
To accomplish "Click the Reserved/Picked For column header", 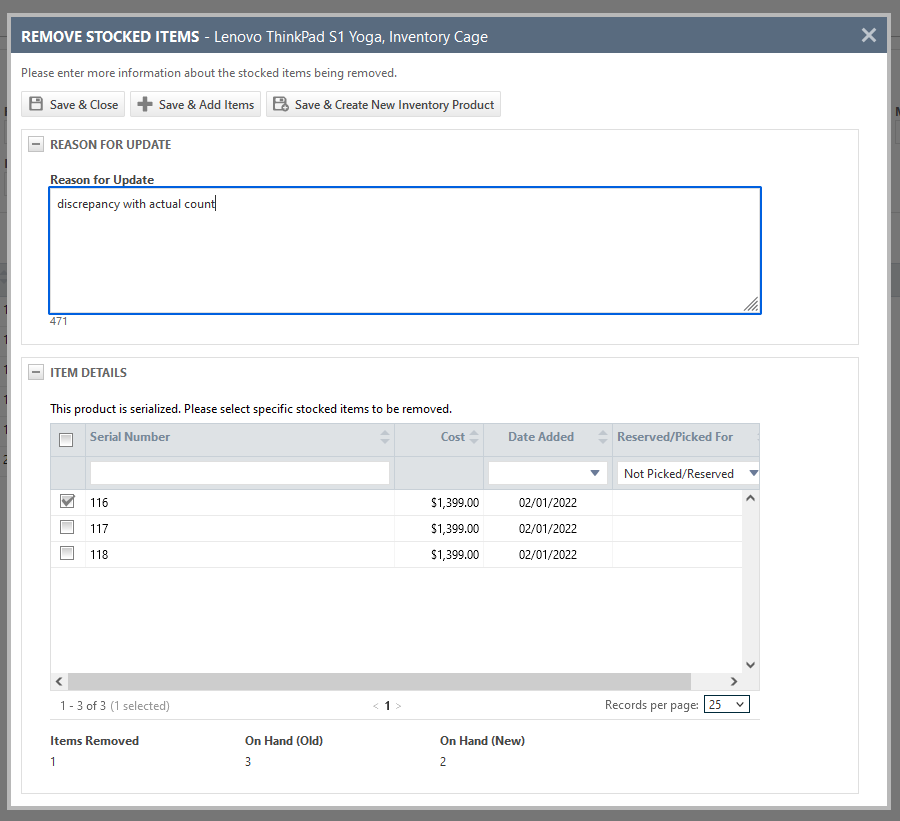I will 675,437.
